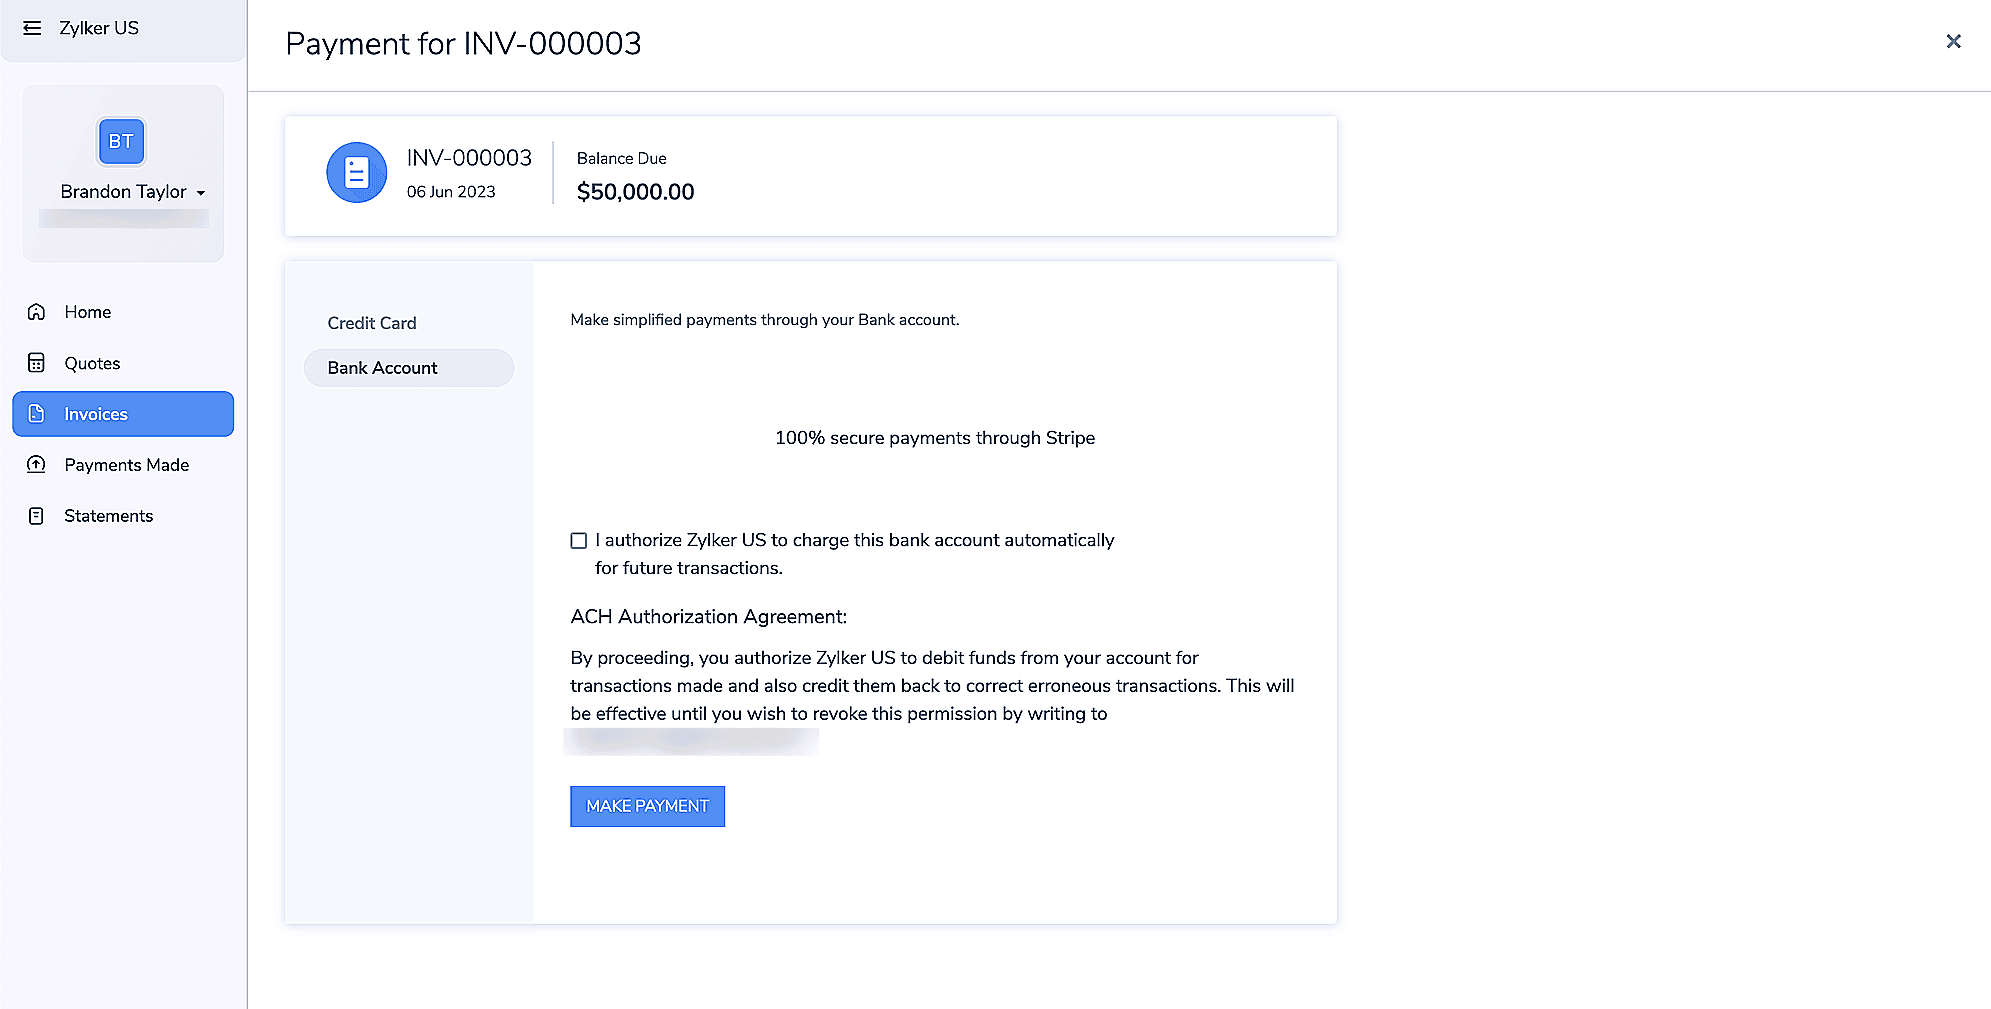The height and width of the screenshot is (1009, 1991).
Task: Enable automatic bank account charge authorization checkbox
Action: point(579,541)
